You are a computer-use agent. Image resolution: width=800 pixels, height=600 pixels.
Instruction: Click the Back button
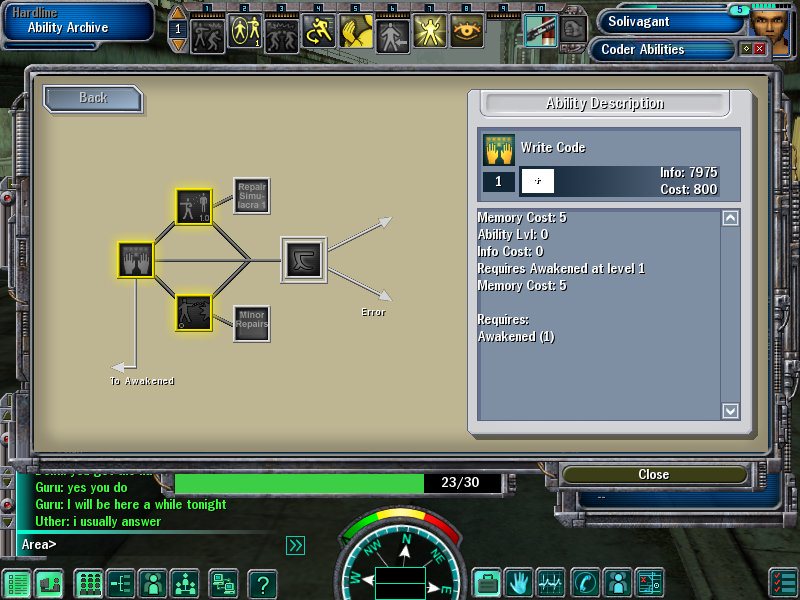pos(93,98)
